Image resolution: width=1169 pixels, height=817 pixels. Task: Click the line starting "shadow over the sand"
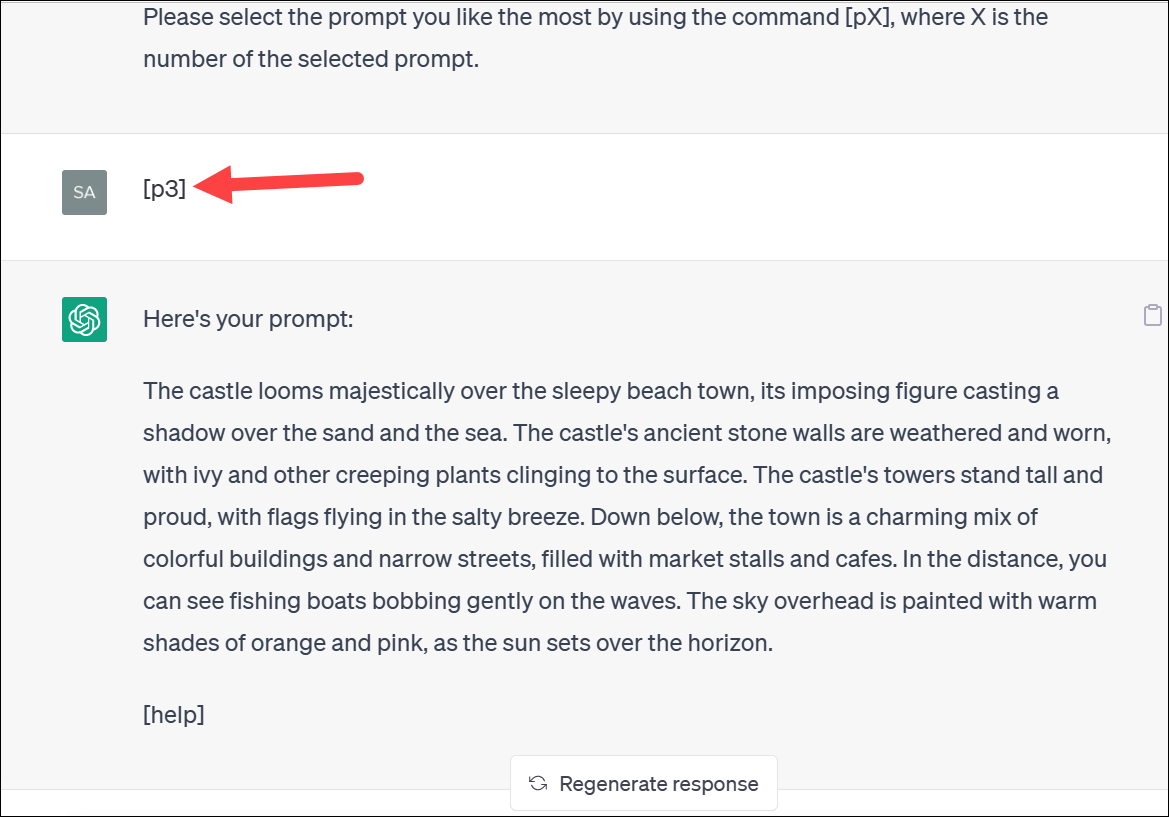pos(627,433)
